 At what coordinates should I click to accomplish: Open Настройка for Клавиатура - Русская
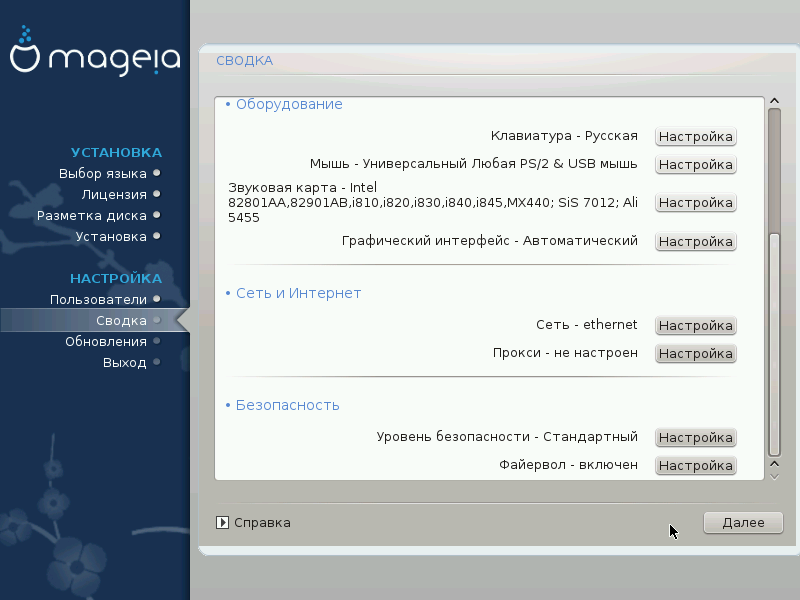pyautogui.click(x=695, y=137)
